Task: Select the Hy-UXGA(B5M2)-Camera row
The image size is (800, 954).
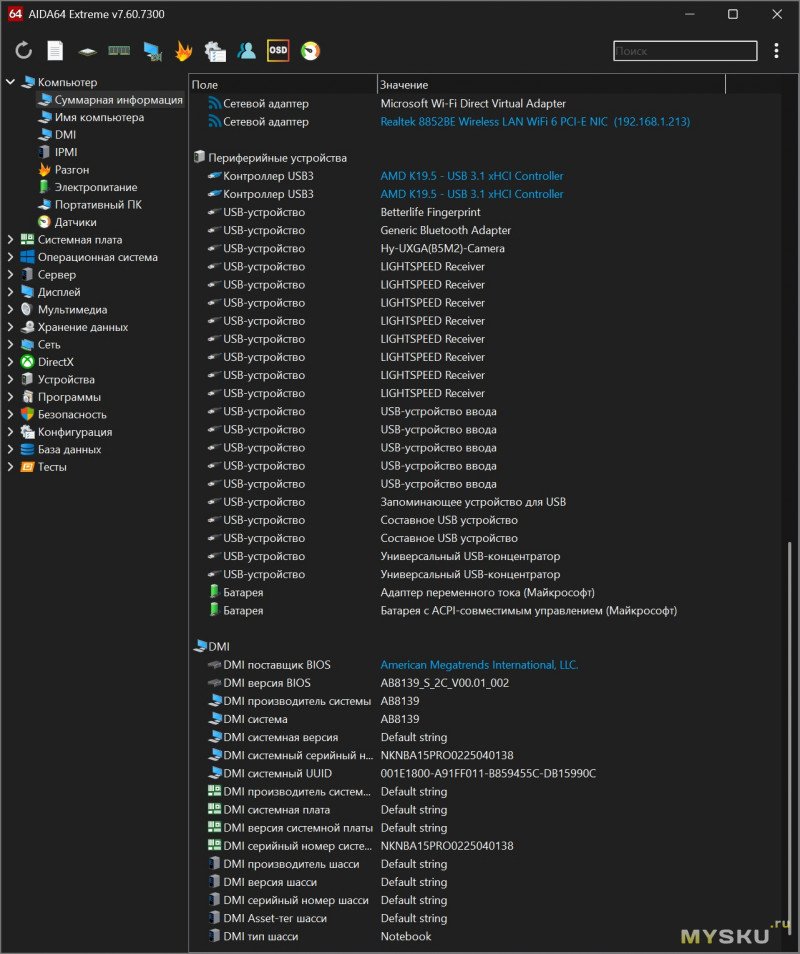Action: click(485, 248)
